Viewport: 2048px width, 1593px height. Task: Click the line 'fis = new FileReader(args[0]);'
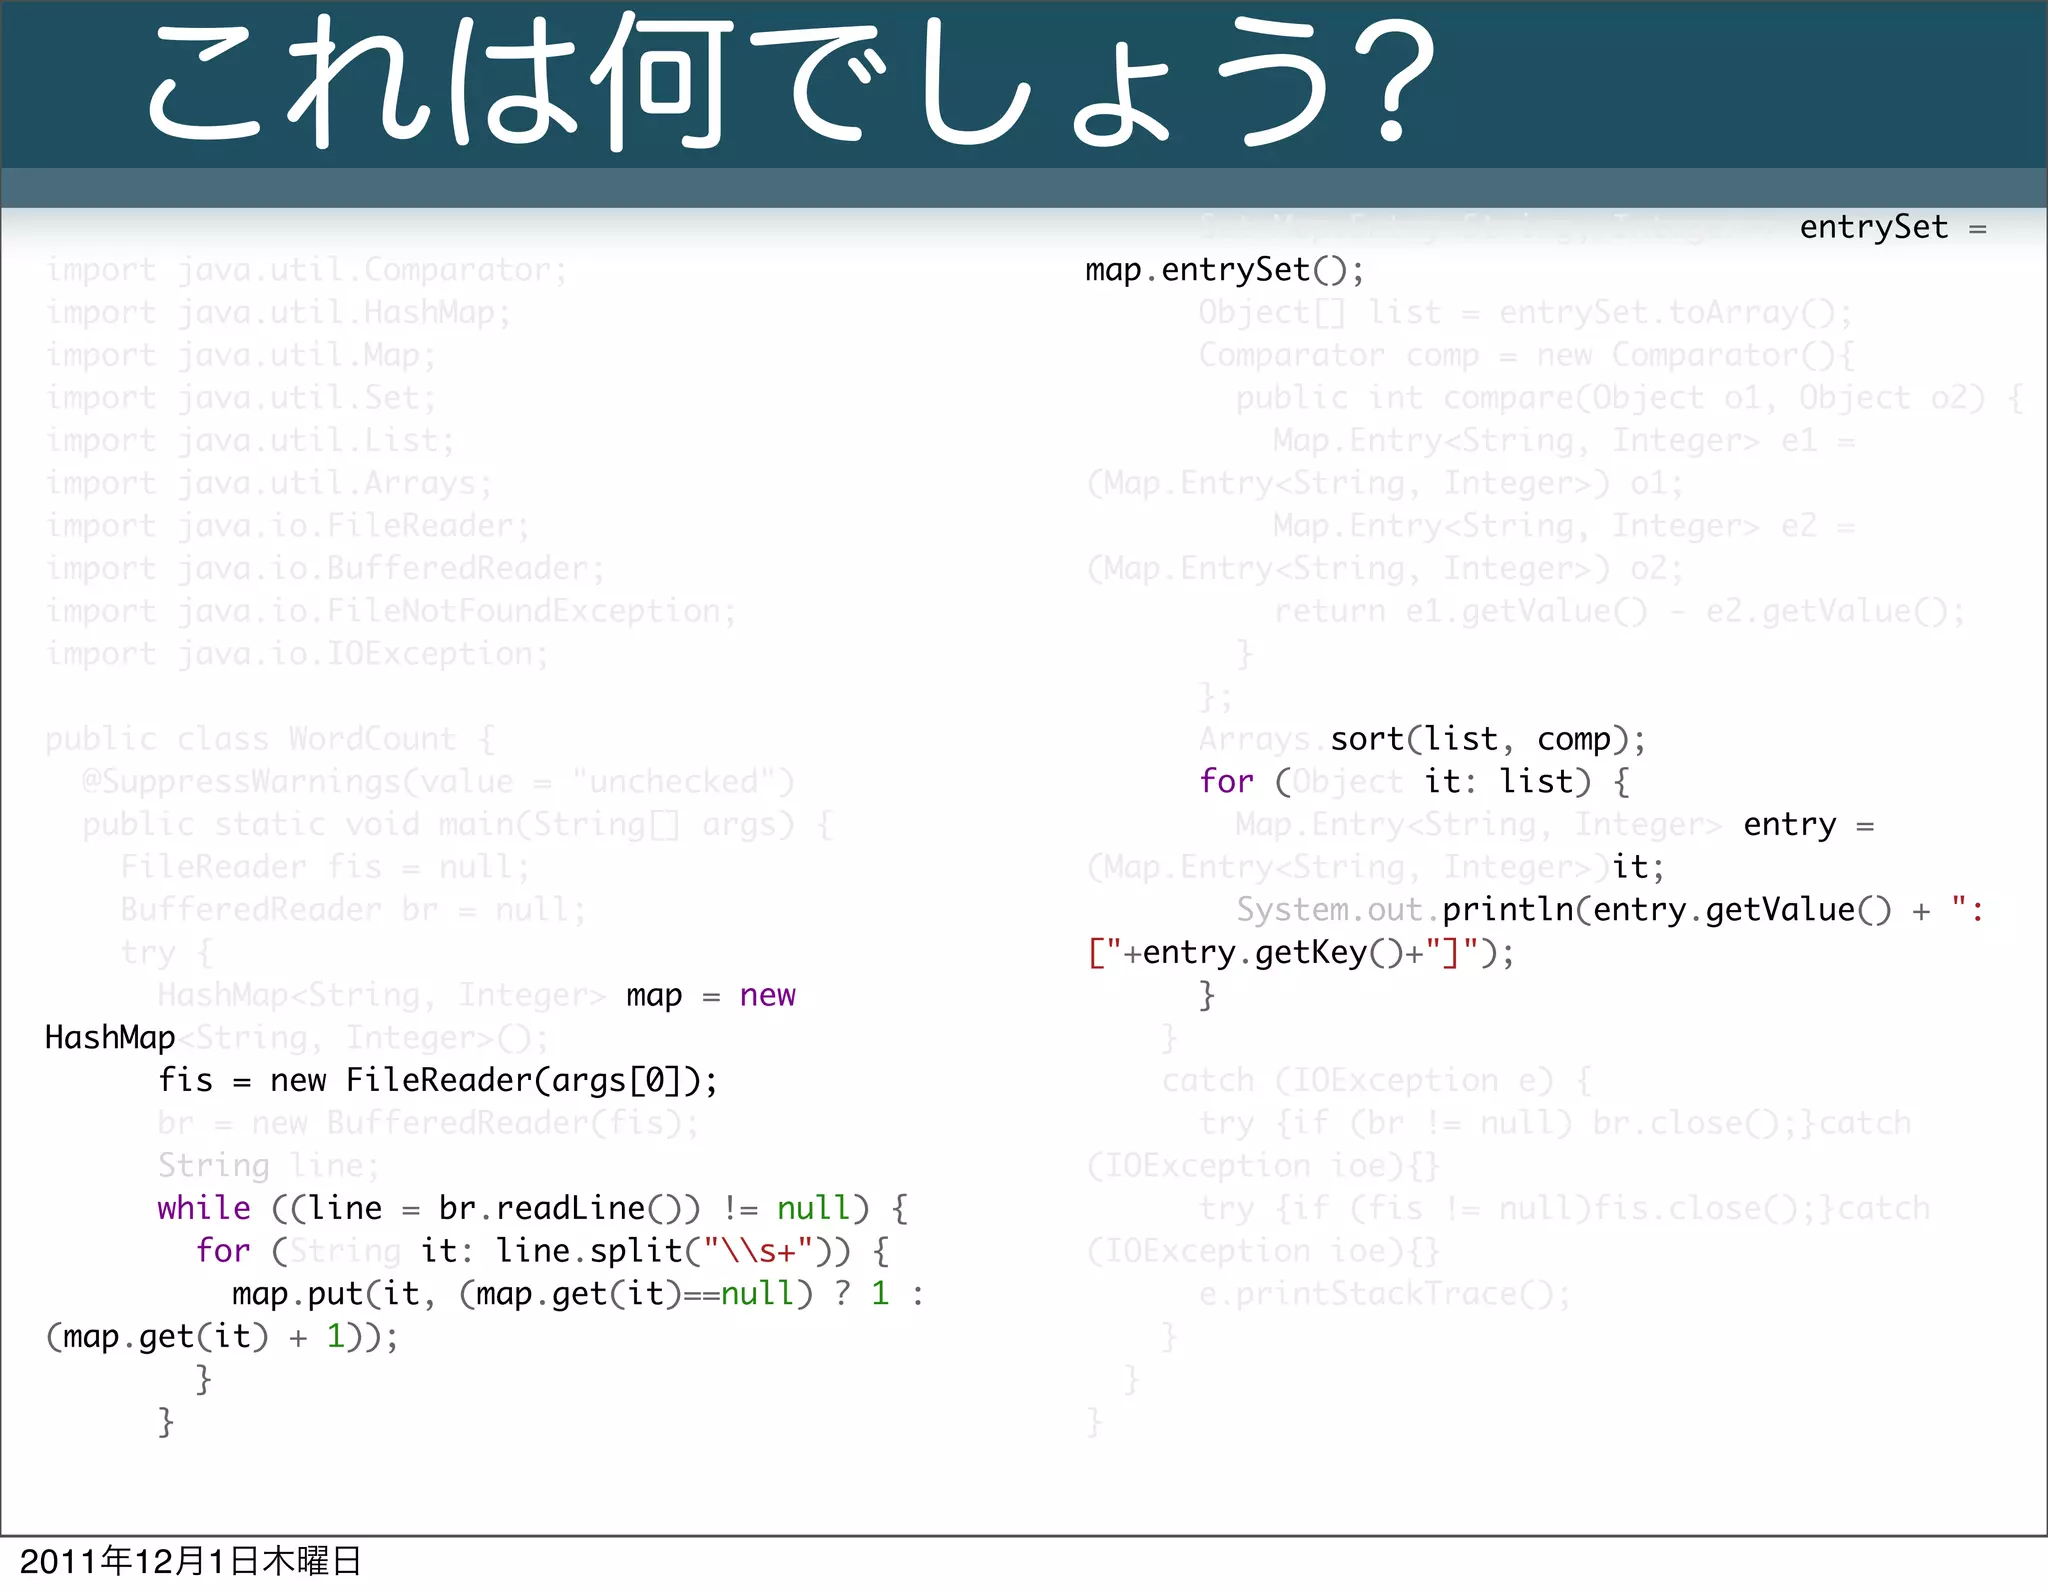438,1081
